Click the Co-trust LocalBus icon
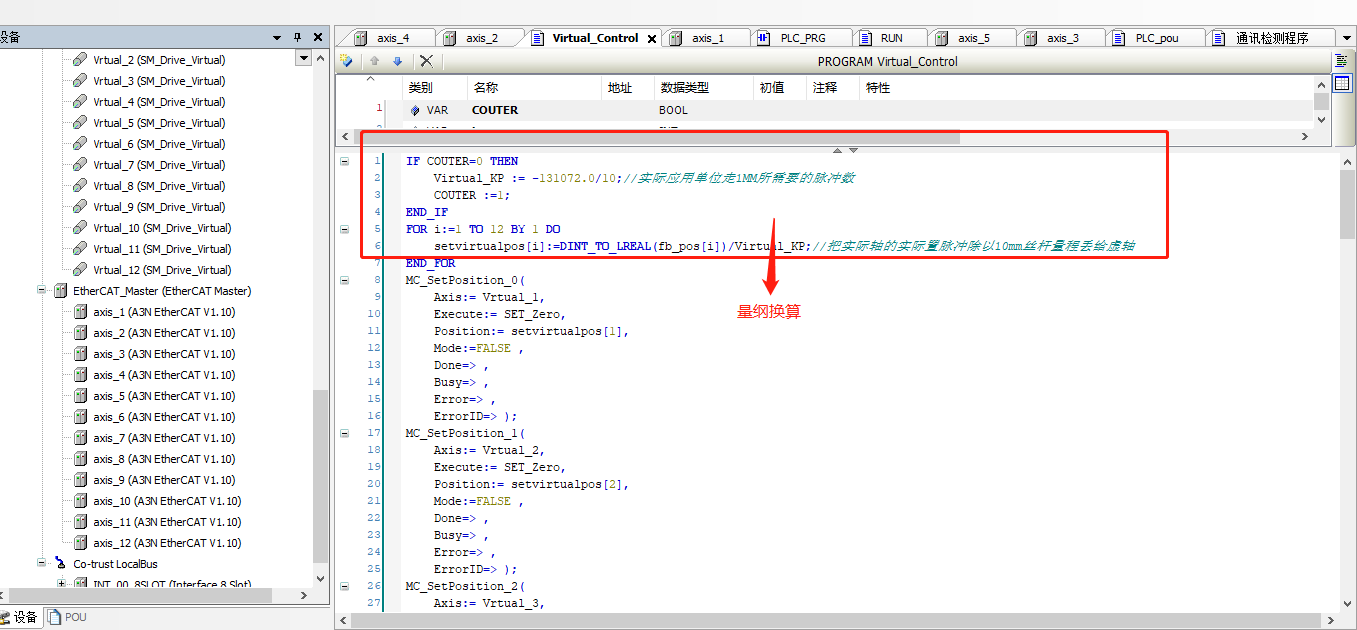This screenshot has height=630, width=1357. click(x=61, y=564)
